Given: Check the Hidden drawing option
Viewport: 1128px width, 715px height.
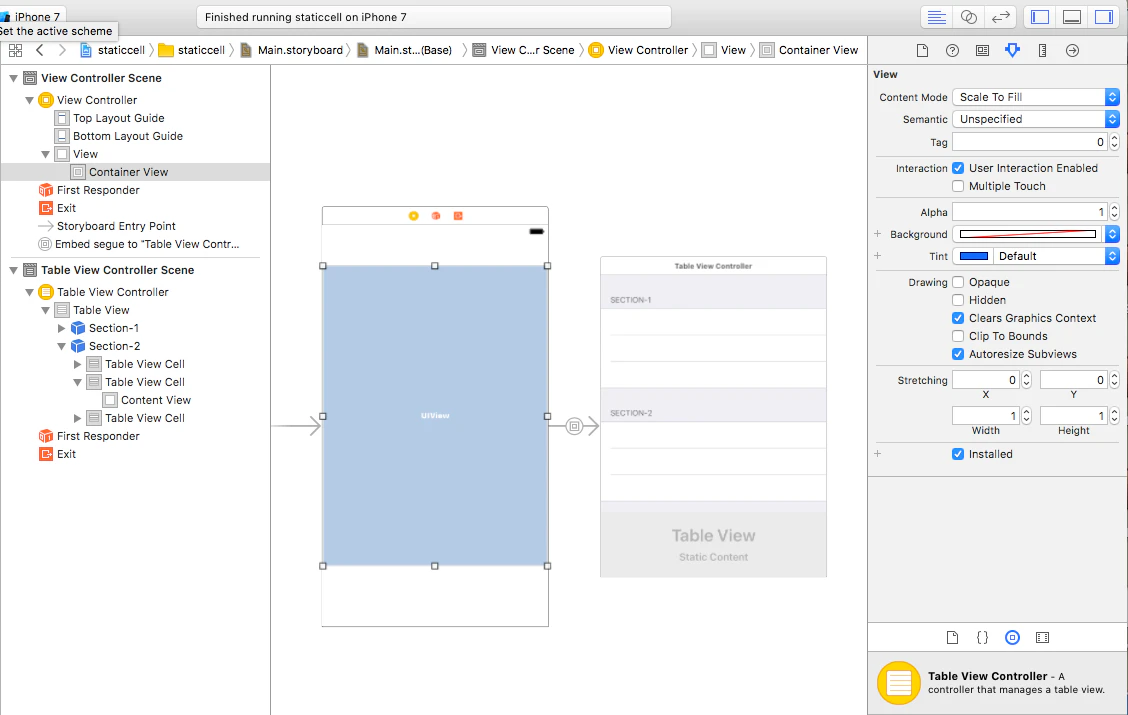Looking at the screenshot, I should click(x=958, y=300).
